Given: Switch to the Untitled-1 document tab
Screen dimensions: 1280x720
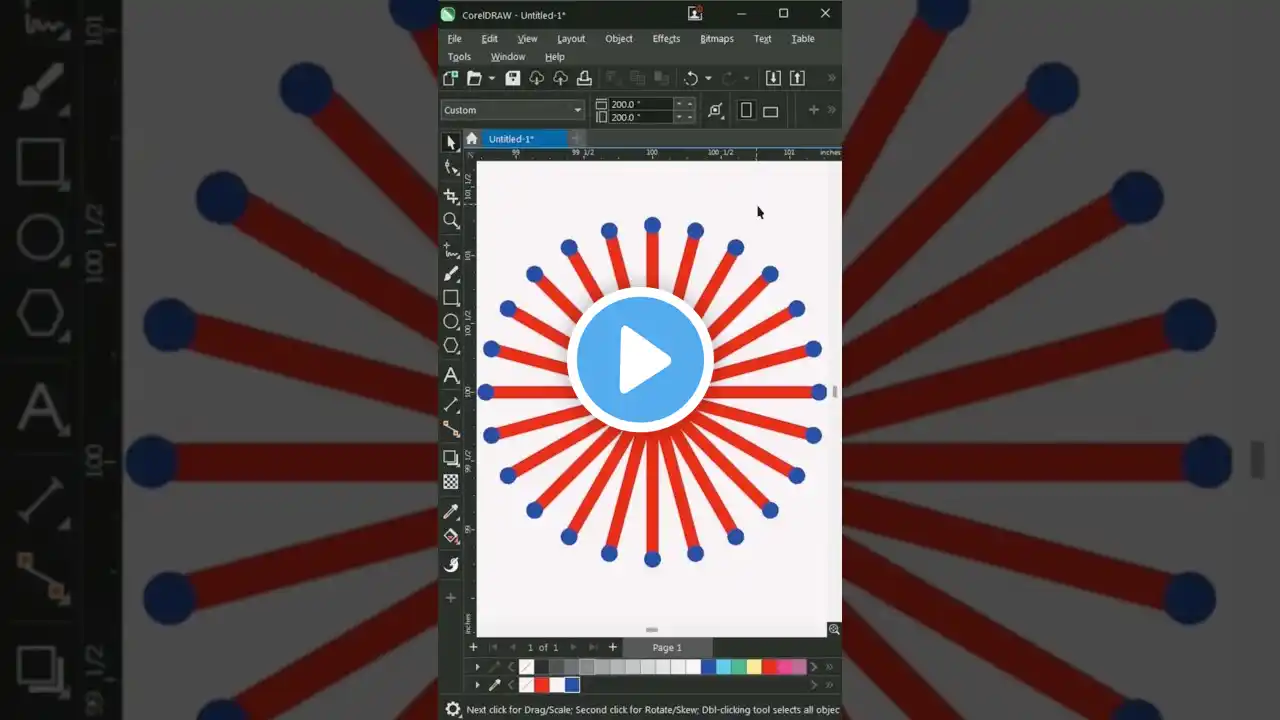Looking at the screenshot, I should tap(513, 138).
